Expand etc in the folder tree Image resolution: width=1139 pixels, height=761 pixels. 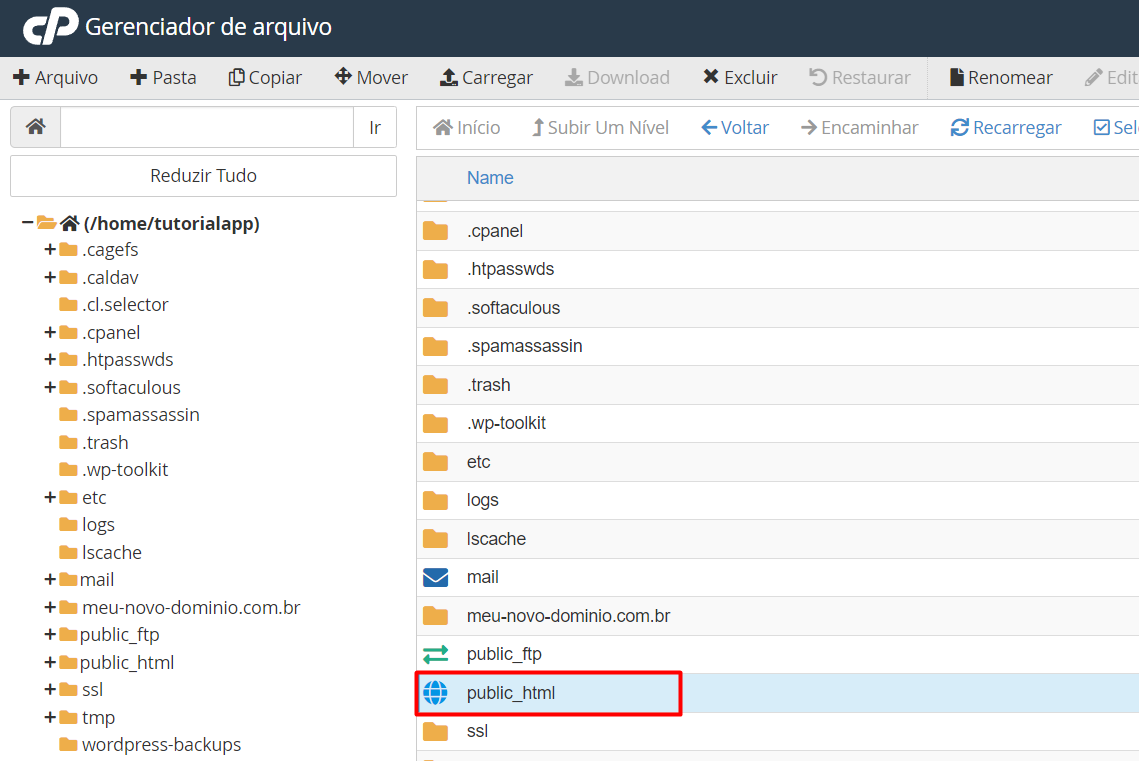tap(50, 497)
